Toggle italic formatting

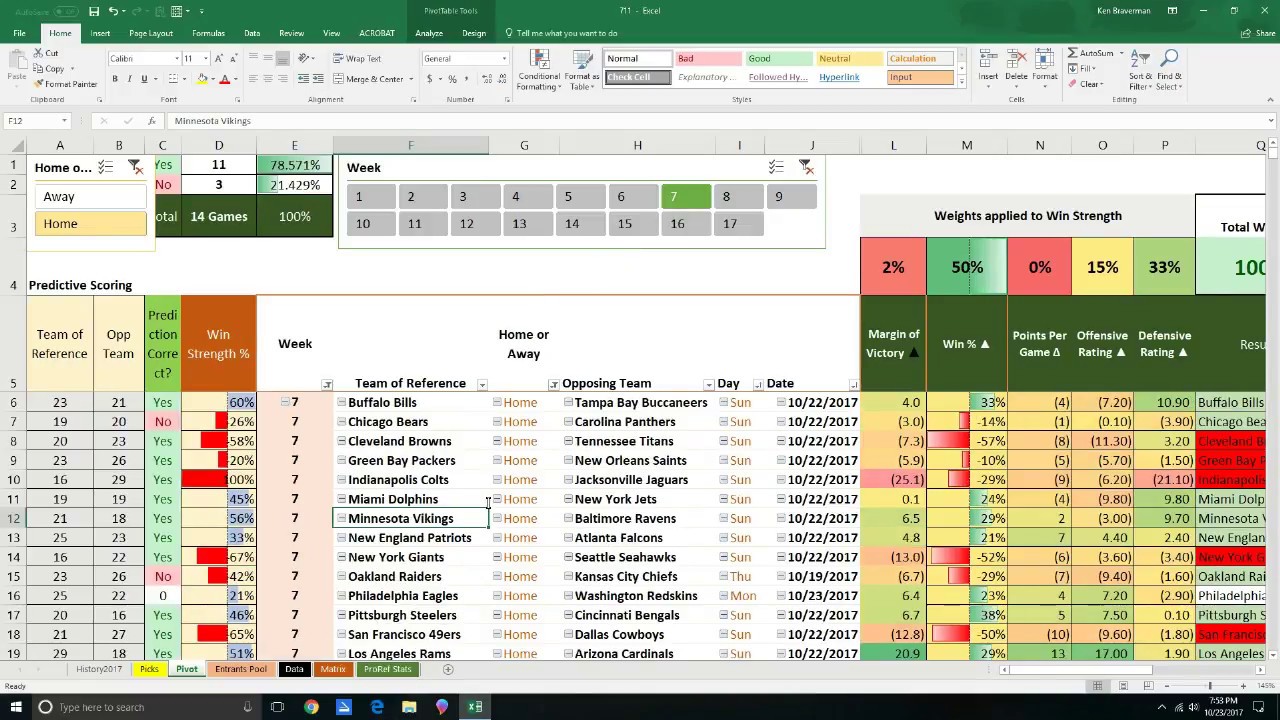pyautogui.click(x=129, y=79)
